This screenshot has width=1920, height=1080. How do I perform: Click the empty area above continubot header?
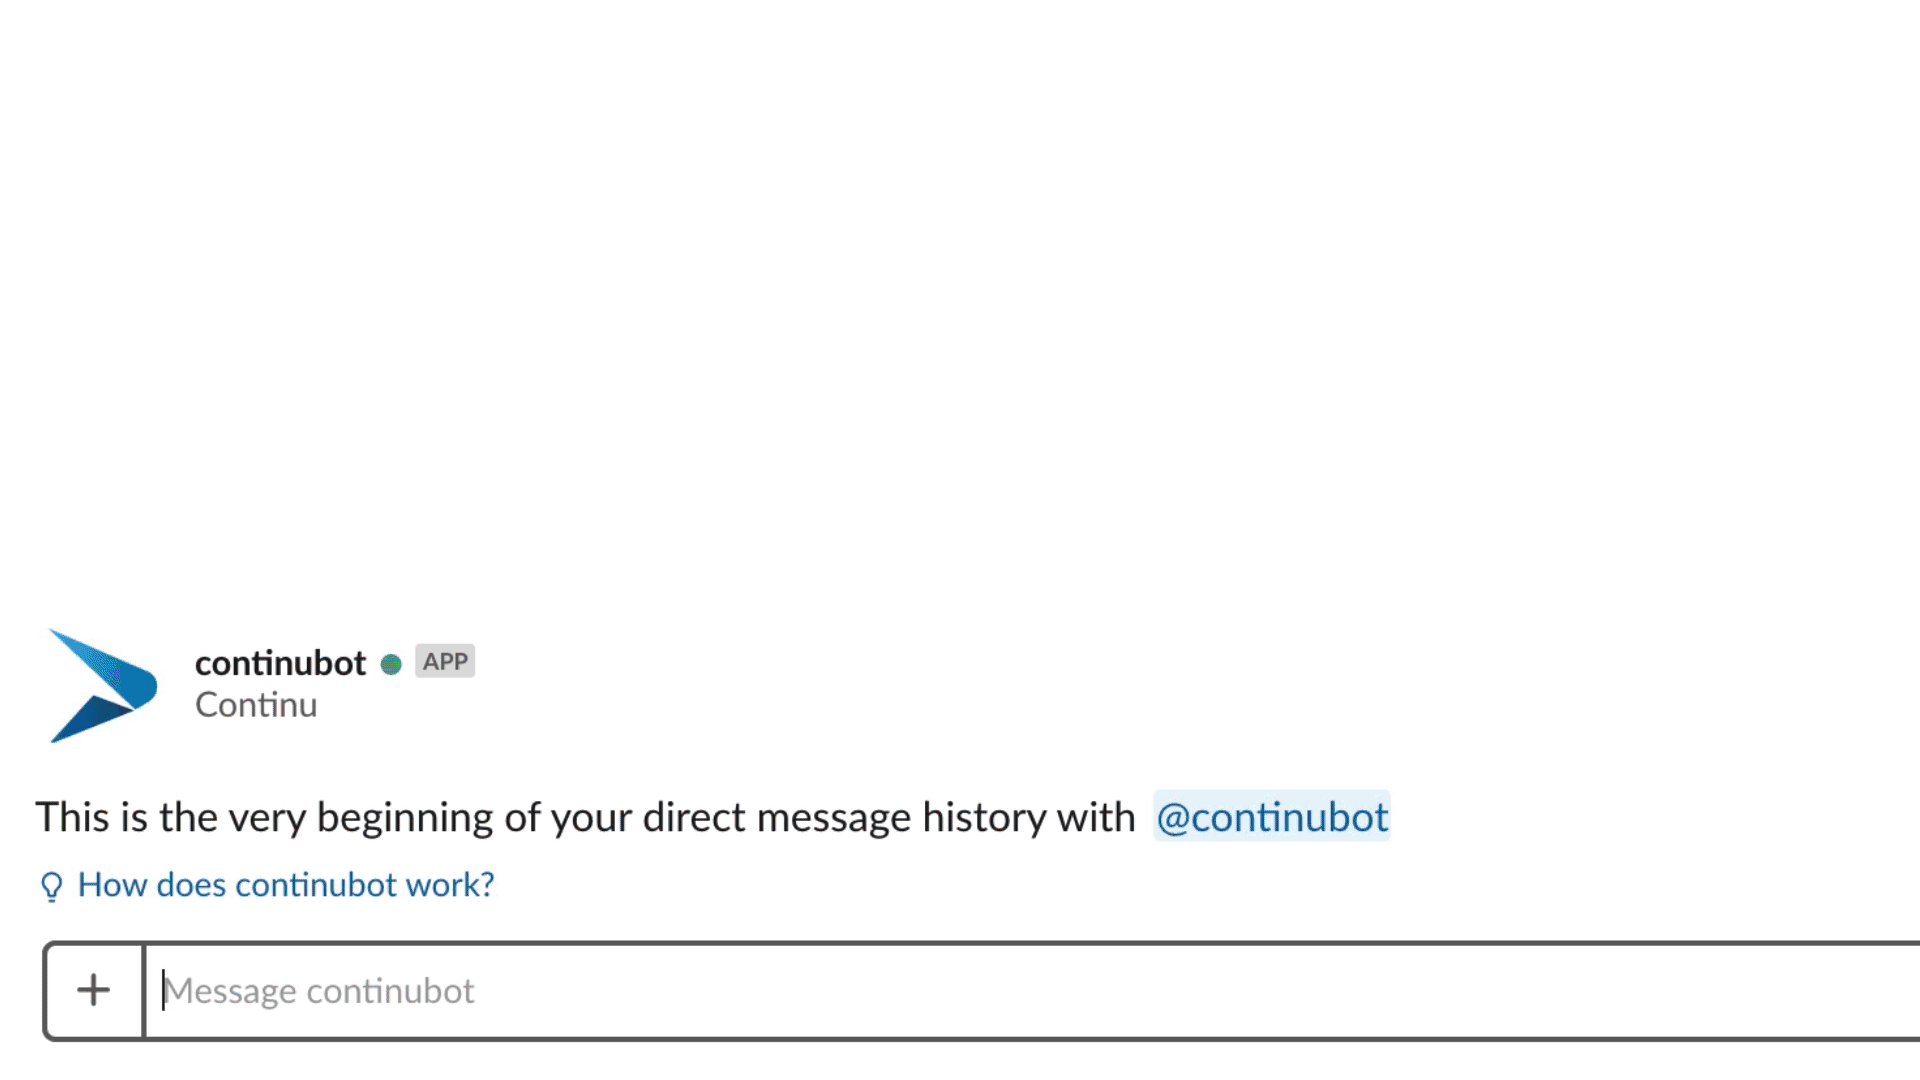[960, 300]
